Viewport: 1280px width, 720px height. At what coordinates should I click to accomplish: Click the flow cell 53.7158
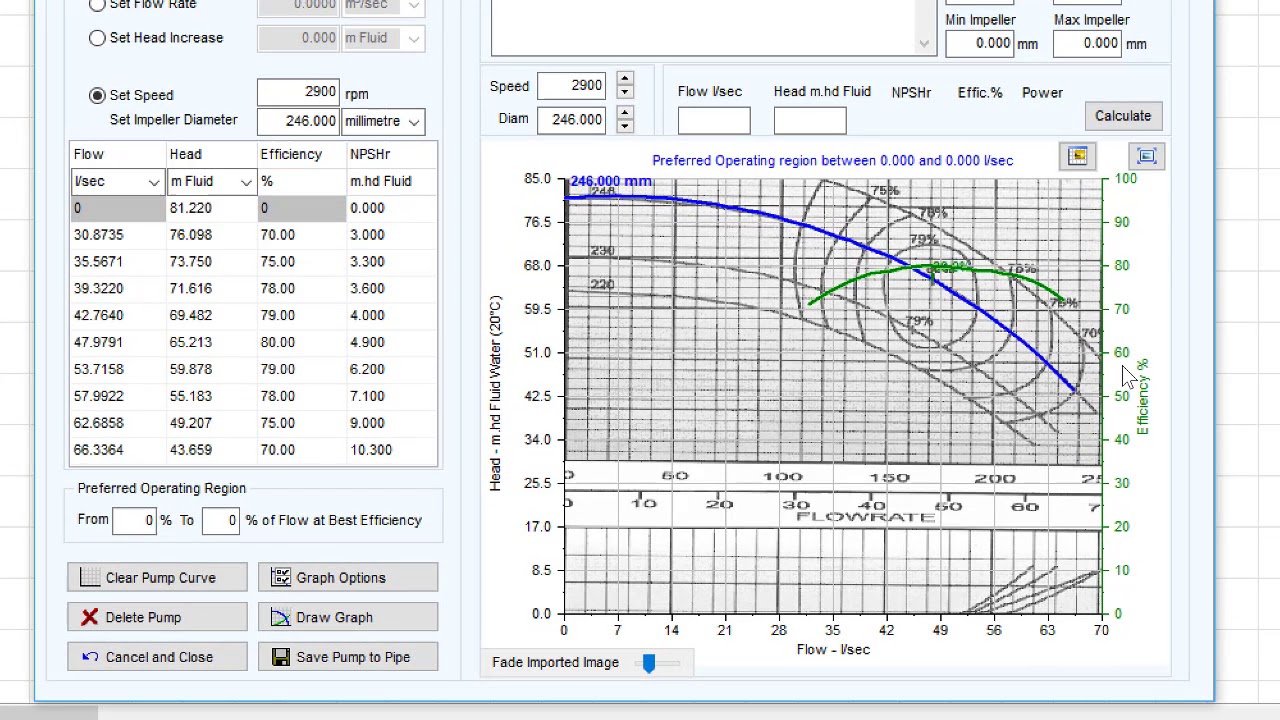(x=117, y=369)
